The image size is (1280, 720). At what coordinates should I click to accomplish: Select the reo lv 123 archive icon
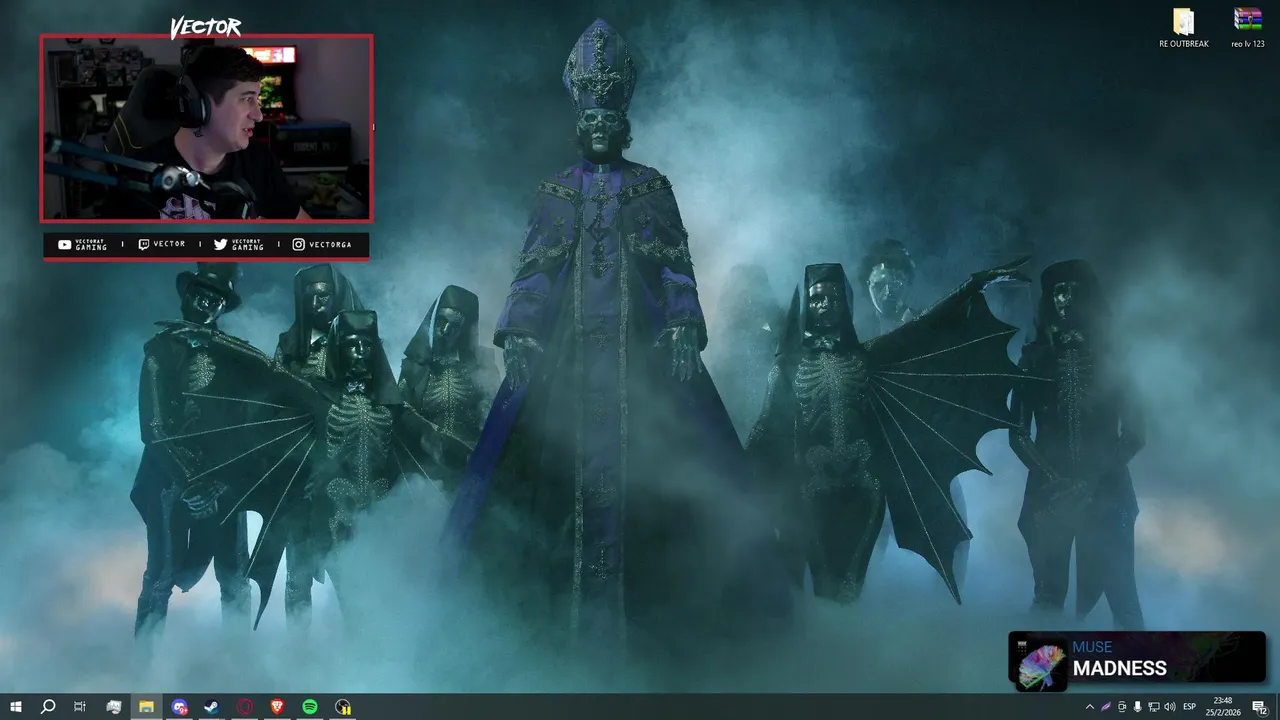tap(1248, 28)
